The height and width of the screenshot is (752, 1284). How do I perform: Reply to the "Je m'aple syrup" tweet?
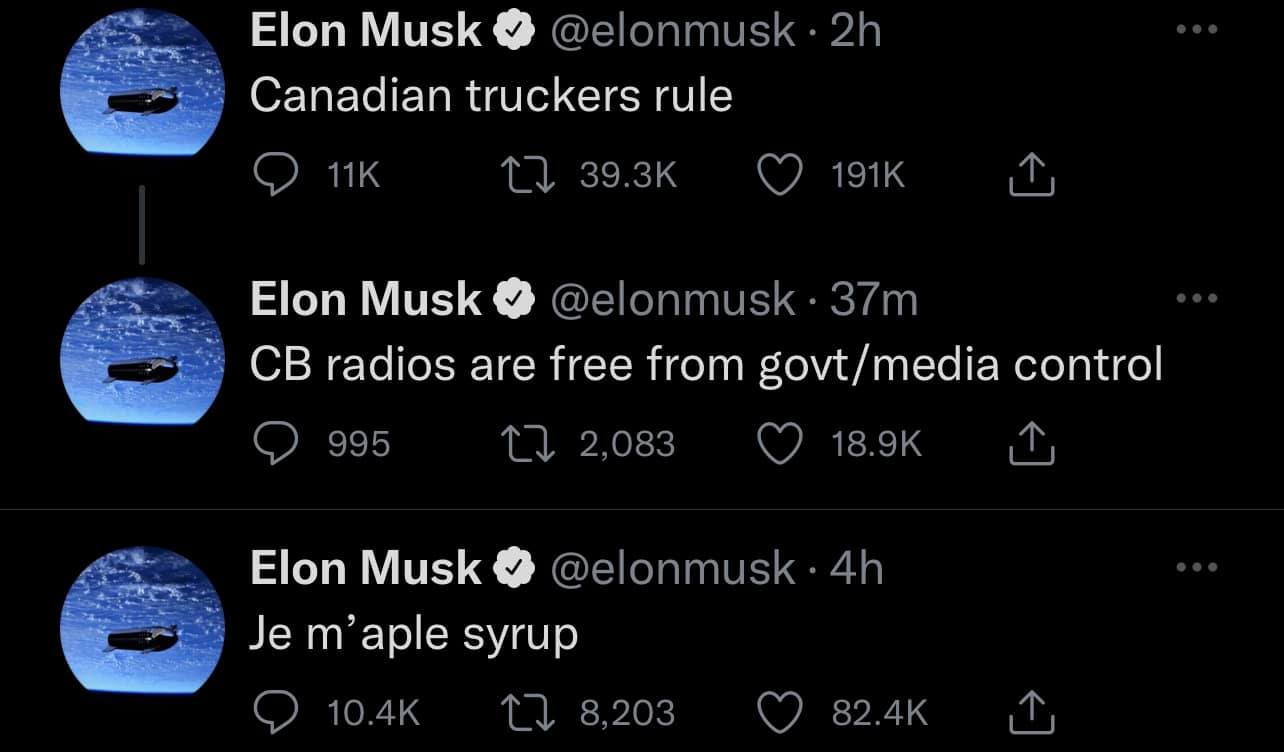(271, 712)
